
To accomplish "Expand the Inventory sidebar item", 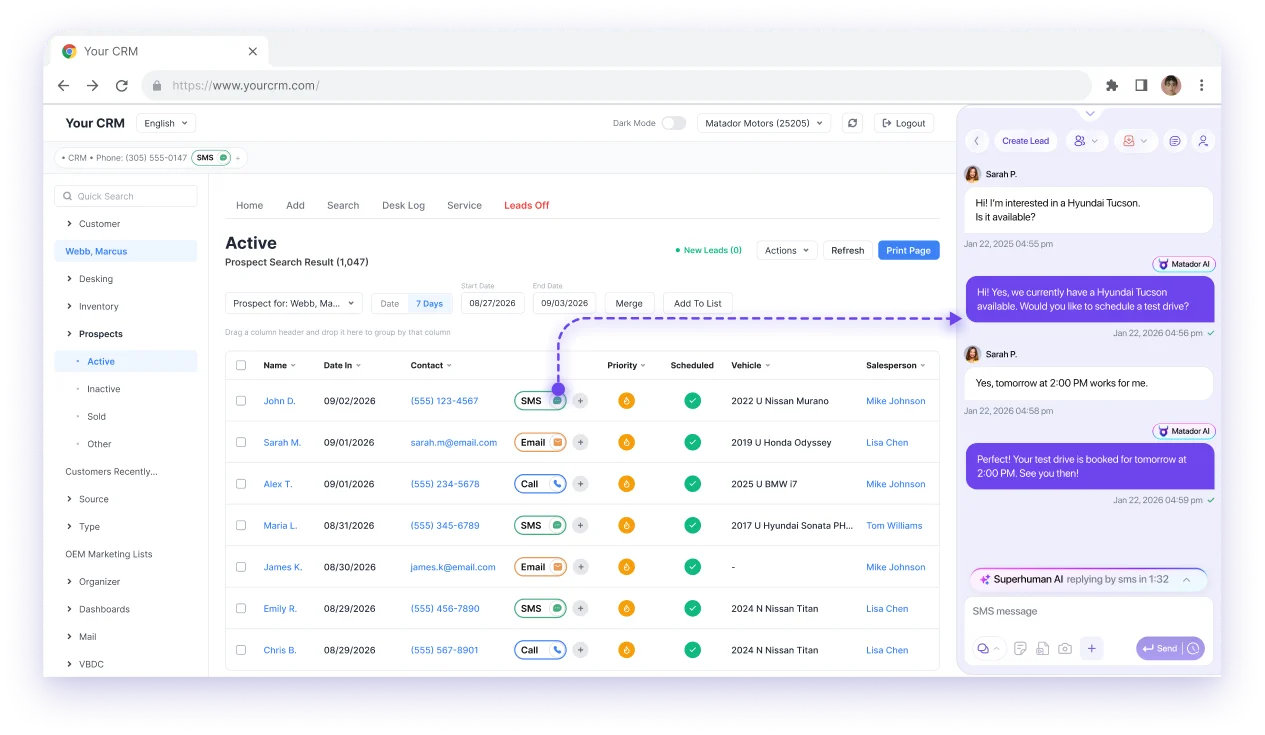I will coord(99,307).
